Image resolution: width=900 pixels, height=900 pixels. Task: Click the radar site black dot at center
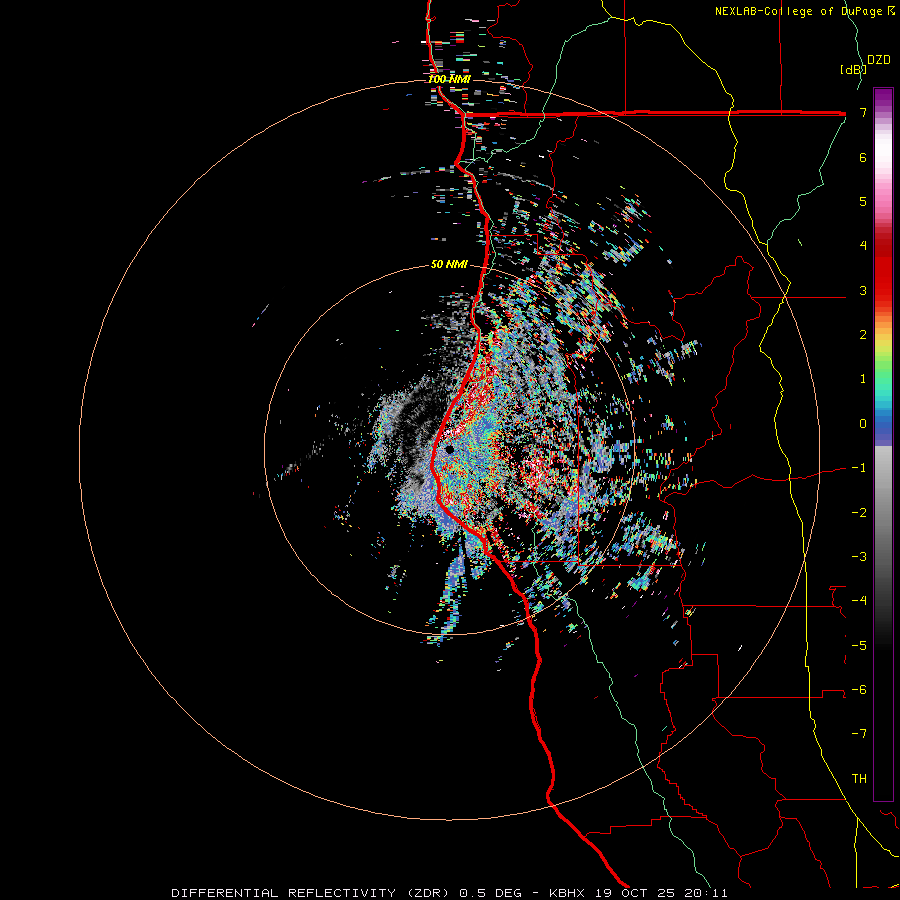(449, 449)
